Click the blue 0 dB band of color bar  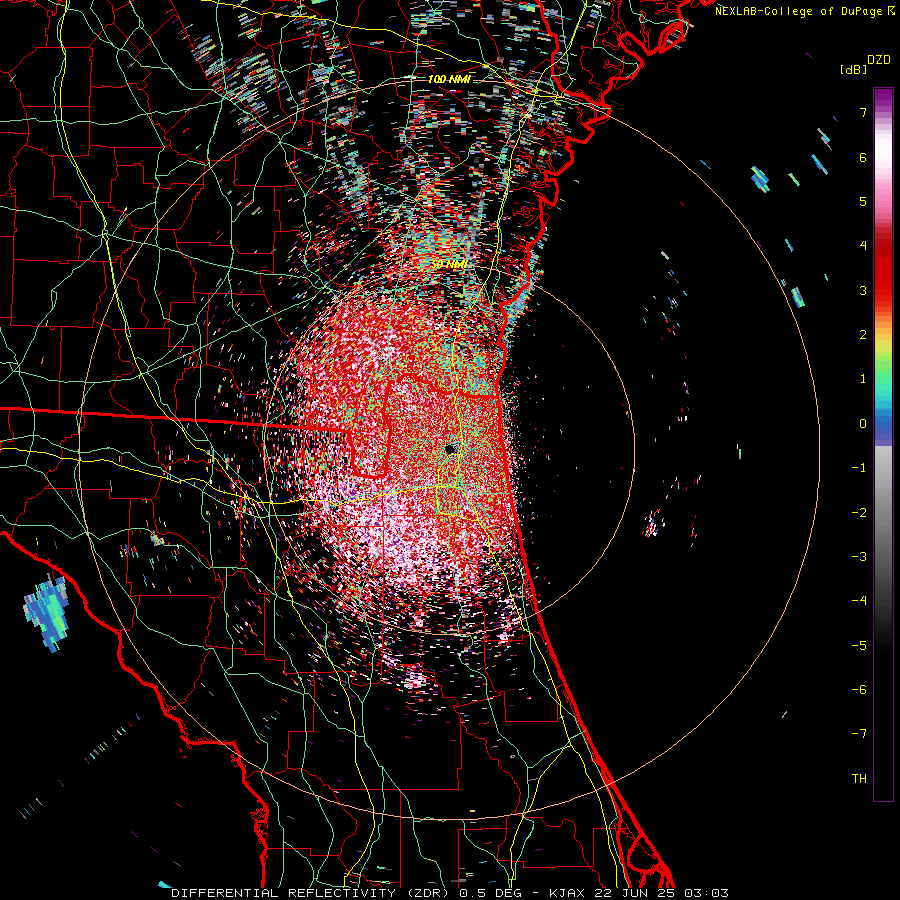click(883, 425)
